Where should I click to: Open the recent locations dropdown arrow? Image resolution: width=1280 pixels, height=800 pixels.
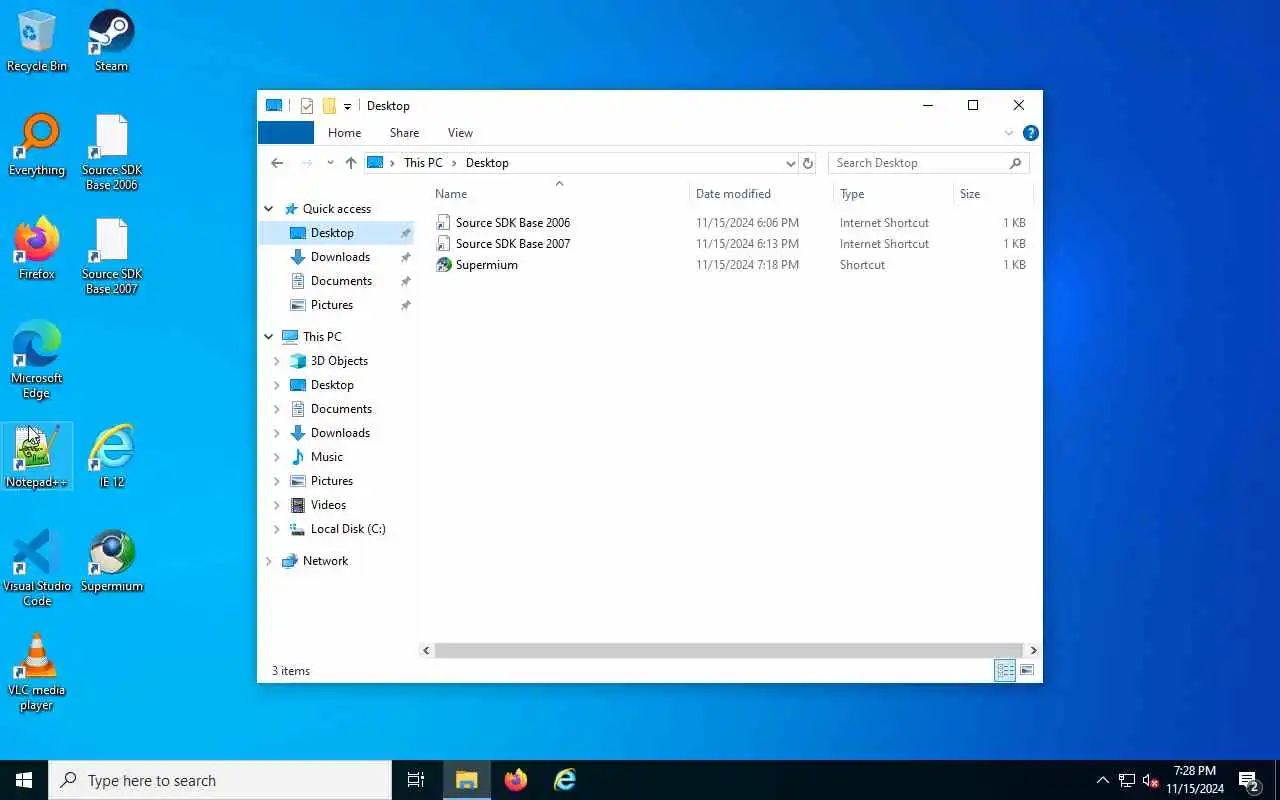tap(330, 163)
